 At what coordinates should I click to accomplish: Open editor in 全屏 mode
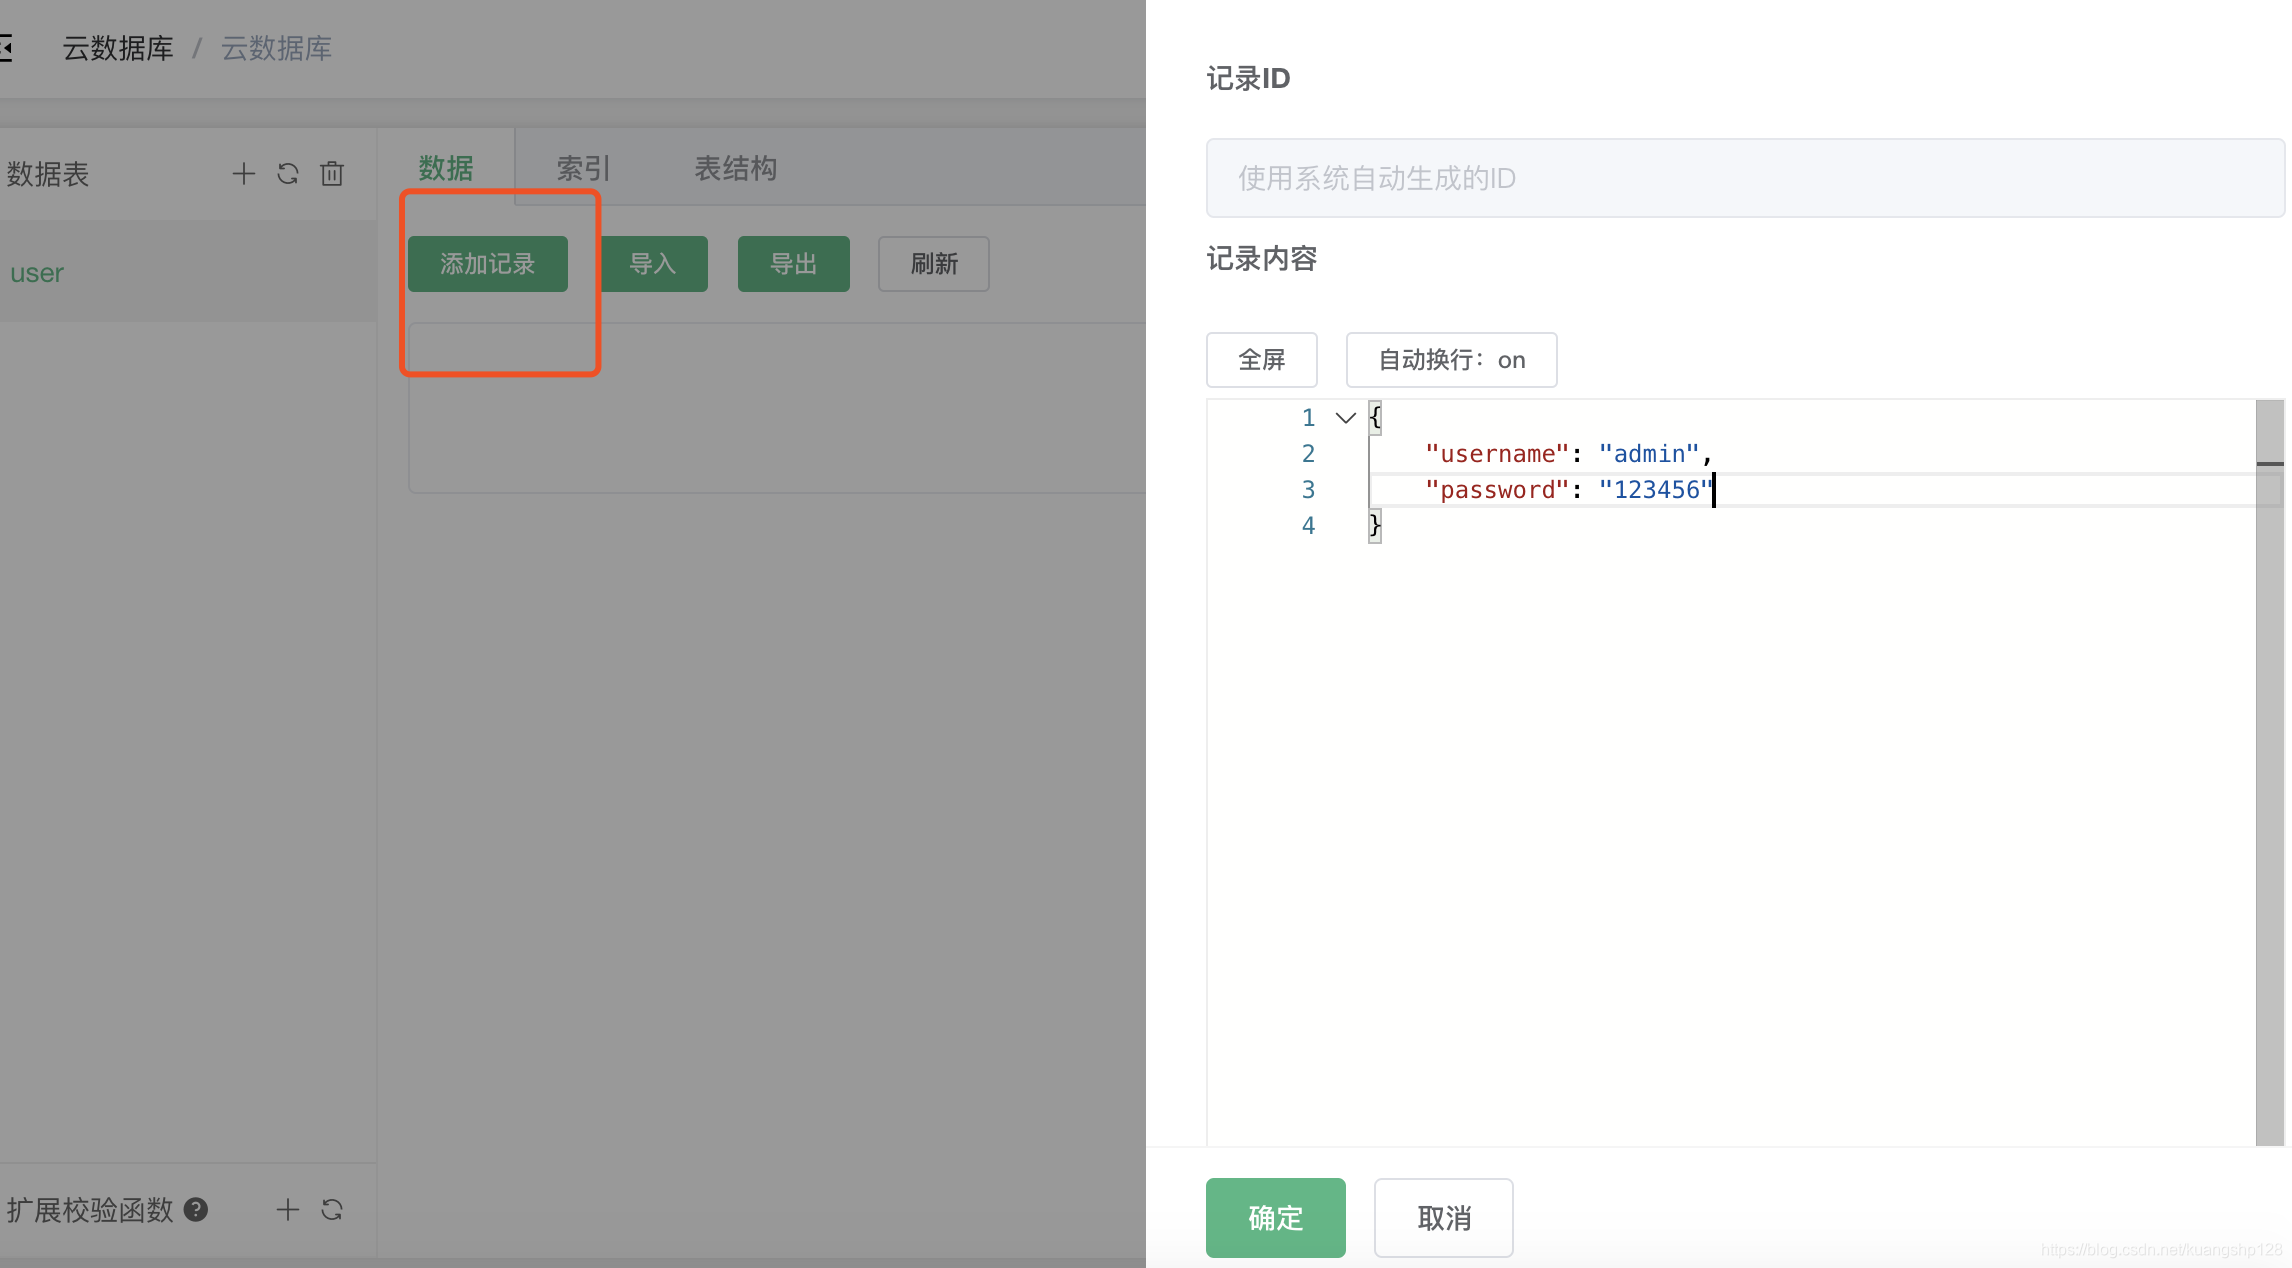(x=1262, y=360)
